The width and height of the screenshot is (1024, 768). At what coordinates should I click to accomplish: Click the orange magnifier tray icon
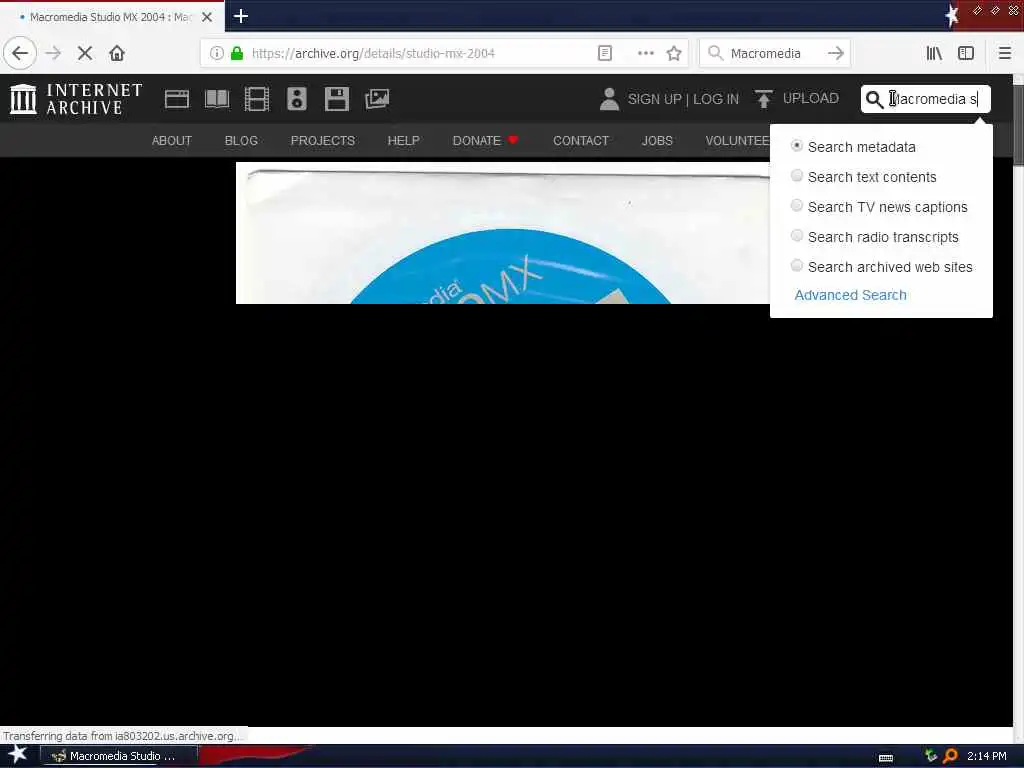coord(950,756)
